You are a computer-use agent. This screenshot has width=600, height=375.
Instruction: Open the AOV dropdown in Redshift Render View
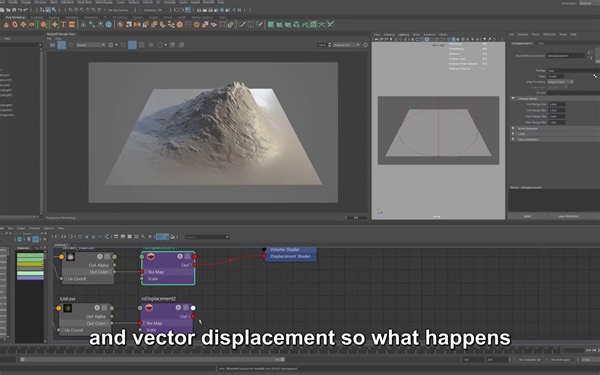91,45
